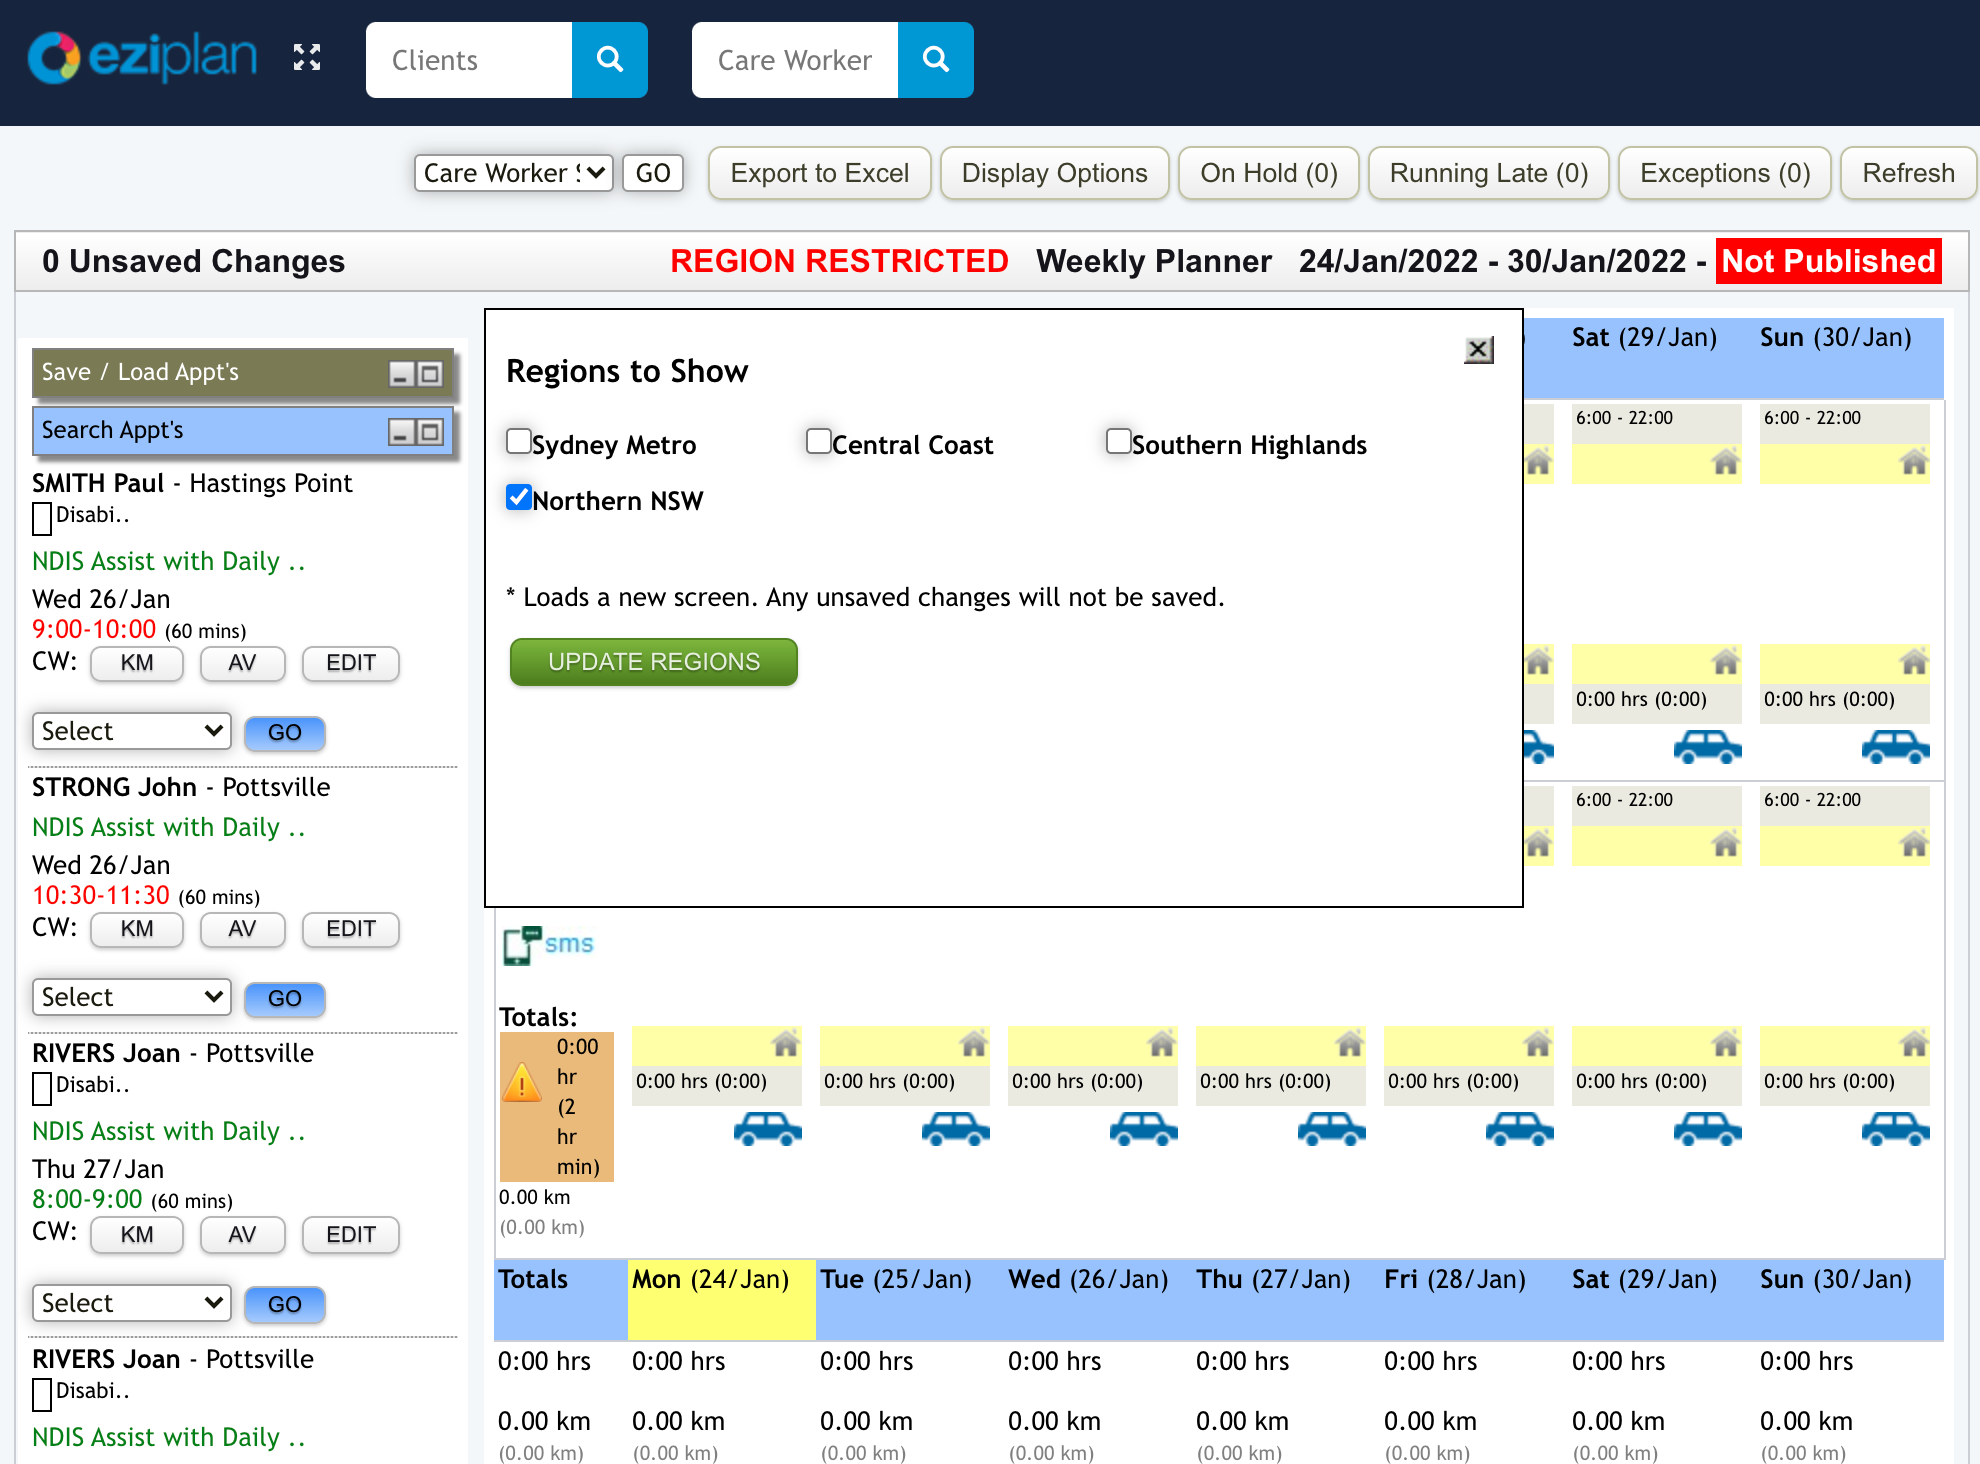This screenshot has width=1980, height=1464.
Task: Tick the Southern Highlands checkbox
Action: [1118, 441]
